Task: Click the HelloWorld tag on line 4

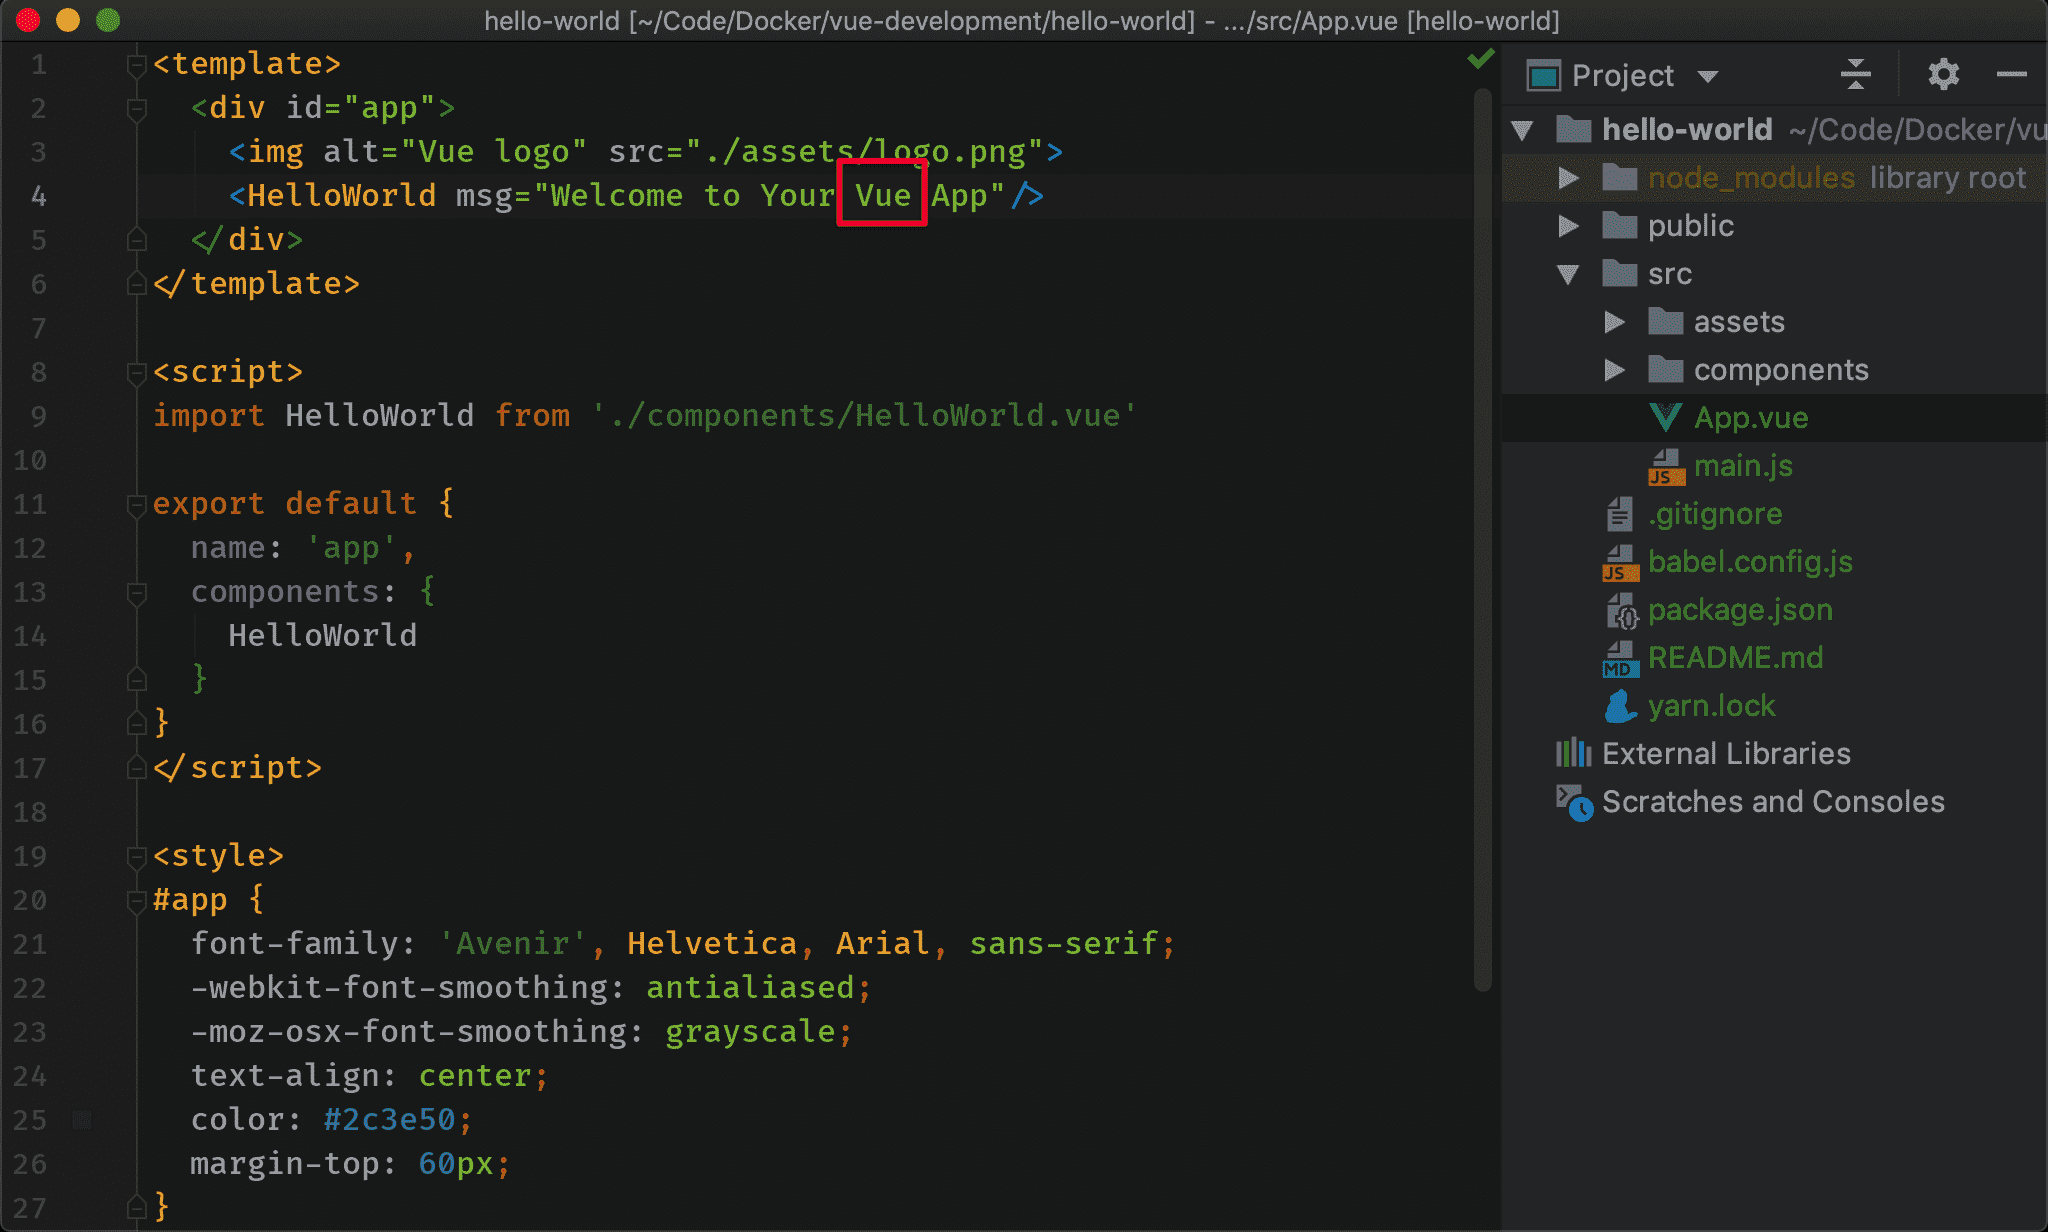Action: coord(341,196)
